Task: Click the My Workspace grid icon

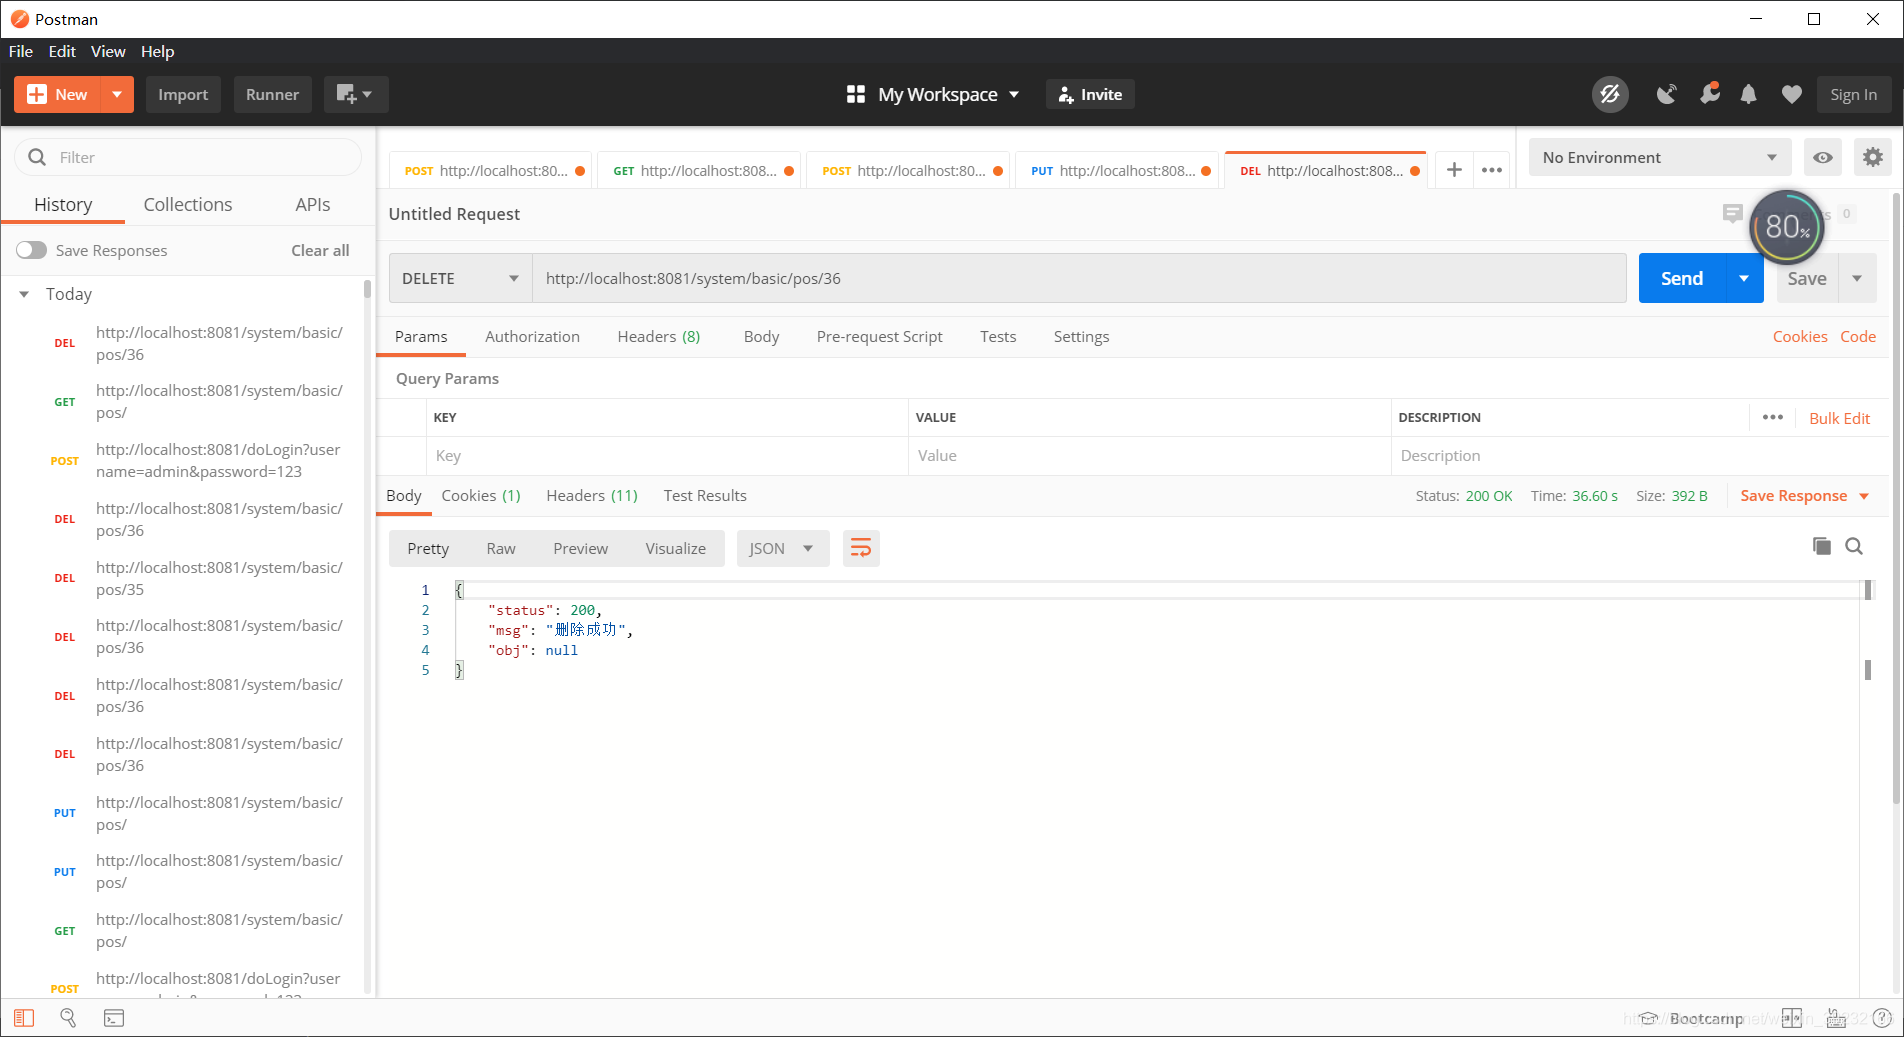Action: coord(856,94)
